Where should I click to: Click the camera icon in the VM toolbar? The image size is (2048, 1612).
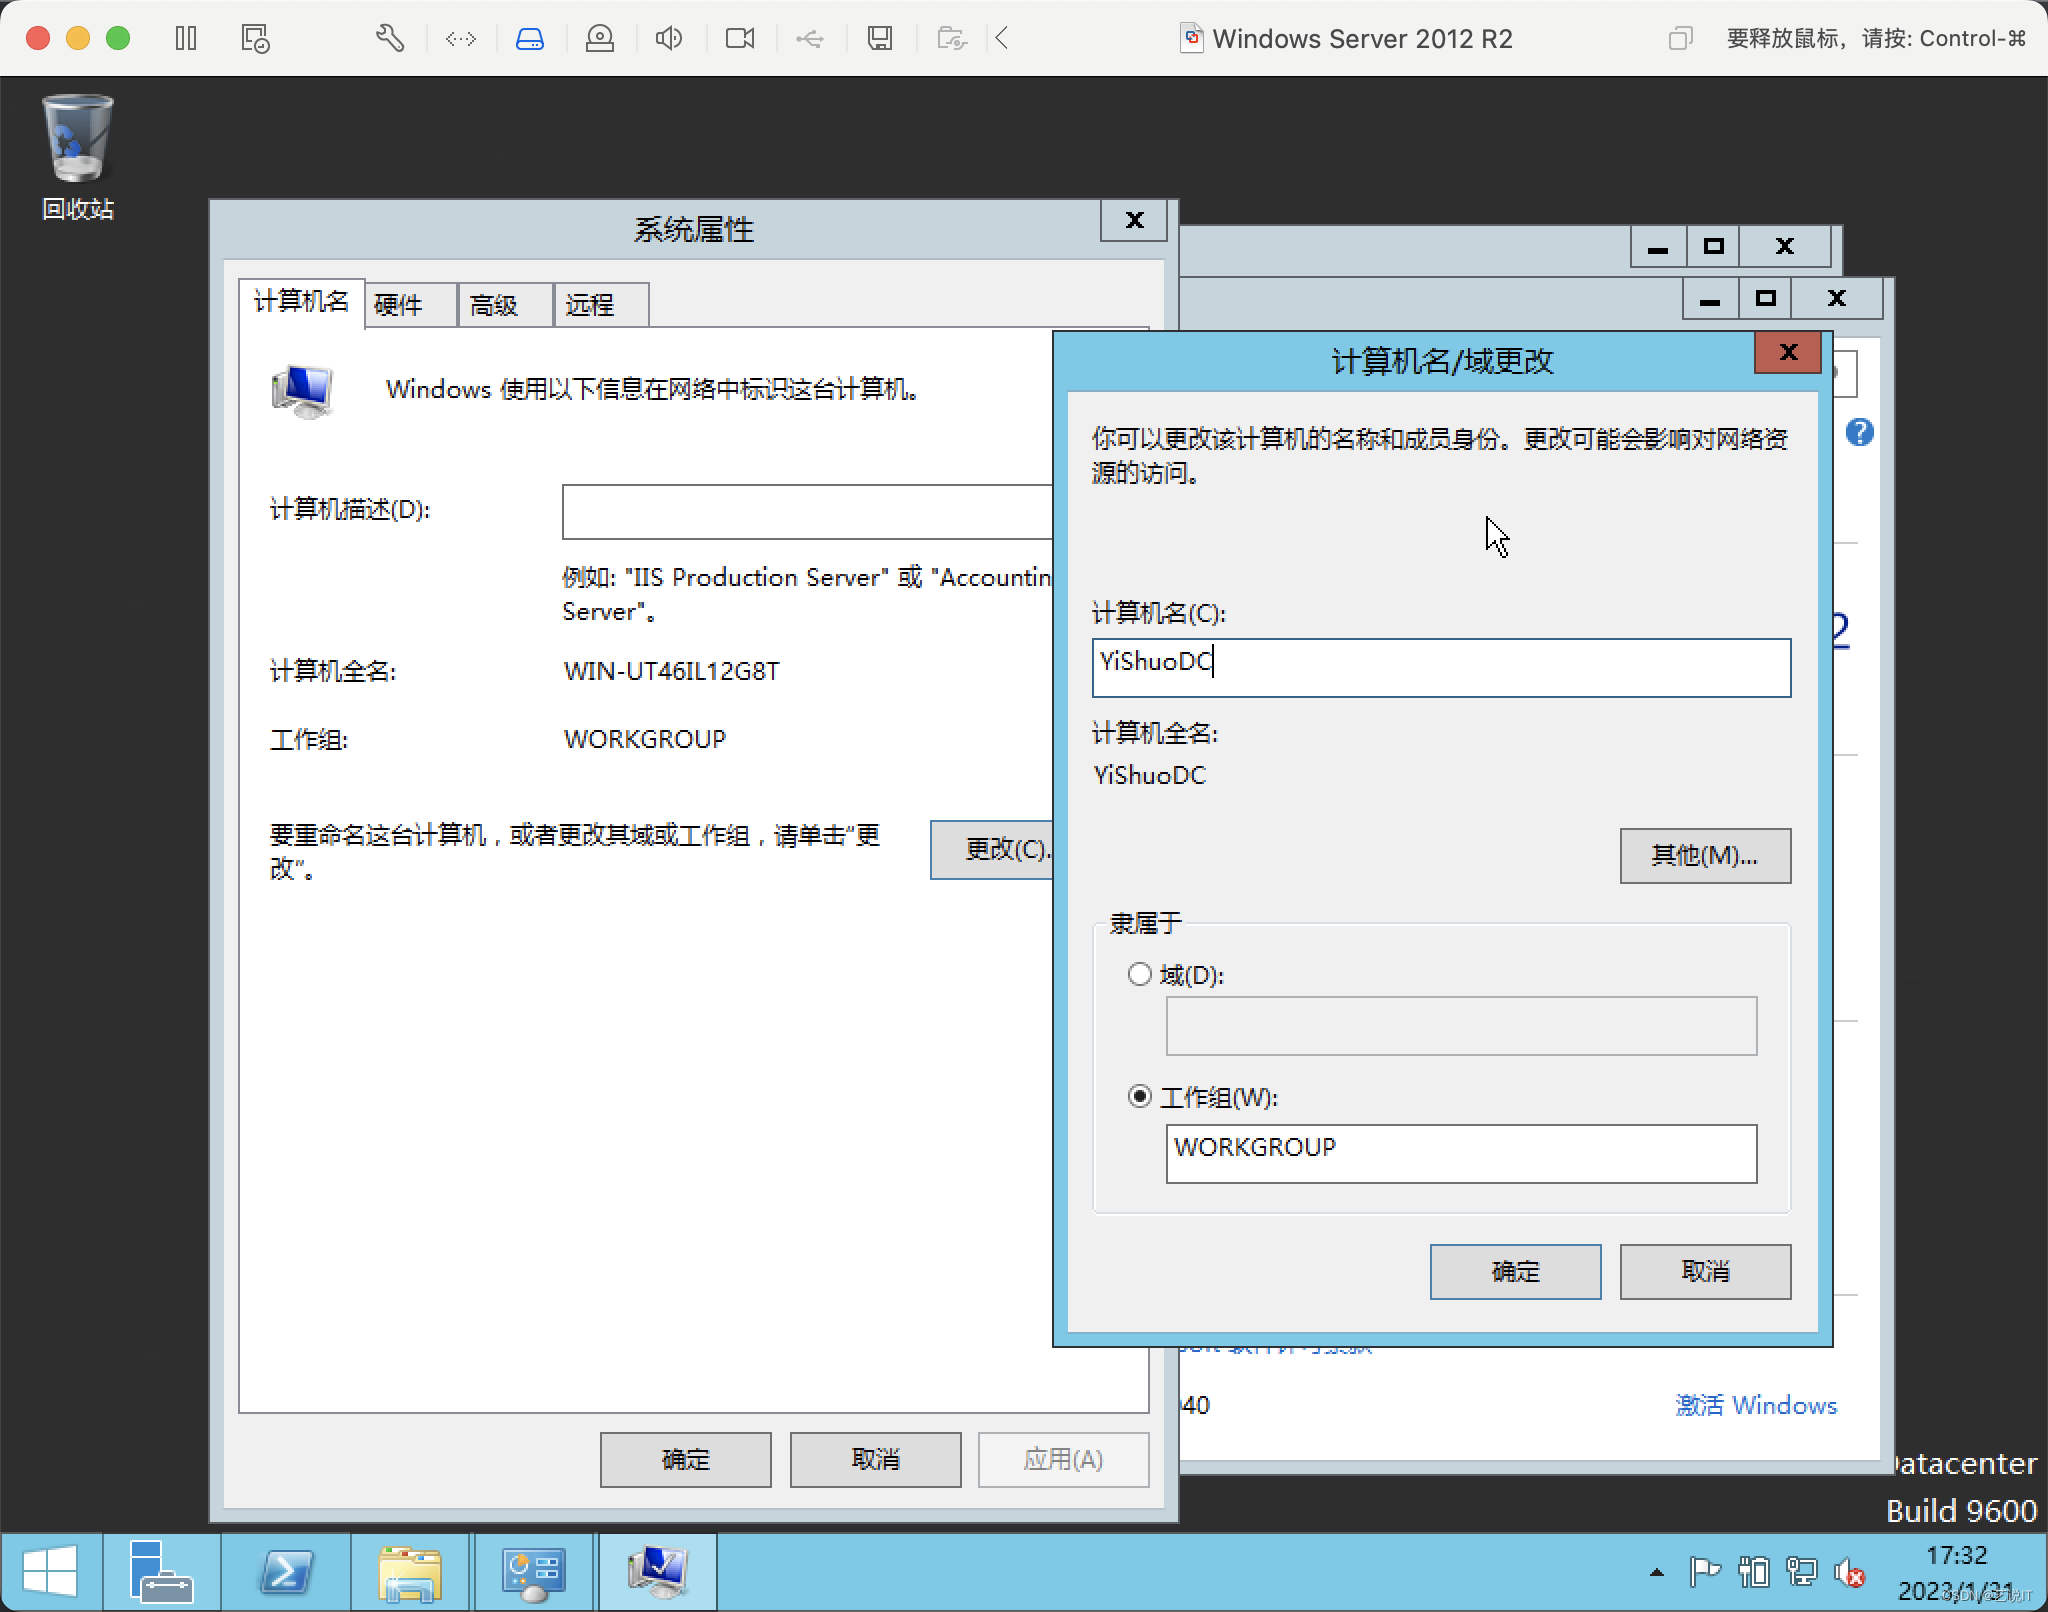[740, 39]
